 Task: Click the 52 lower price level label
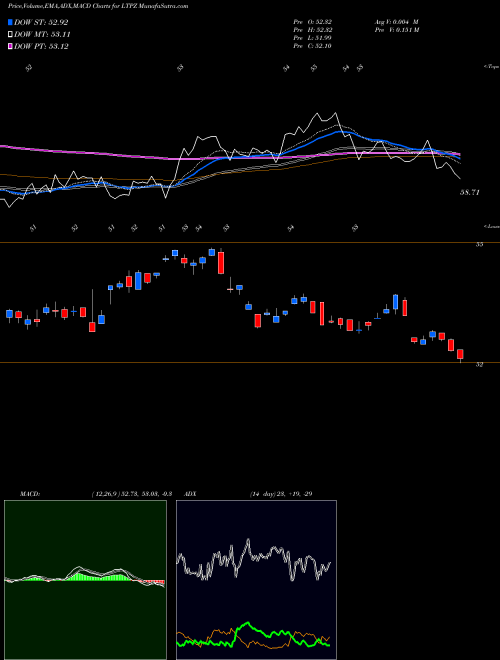pyautogui.click(x=479, y=365)
